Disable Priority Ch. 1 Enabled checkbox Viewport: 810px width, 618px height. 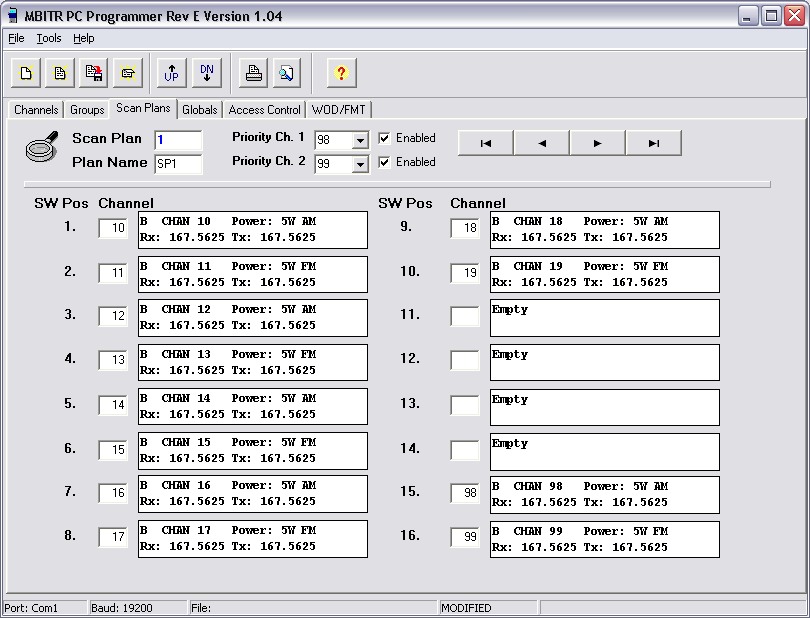[385, 138]
